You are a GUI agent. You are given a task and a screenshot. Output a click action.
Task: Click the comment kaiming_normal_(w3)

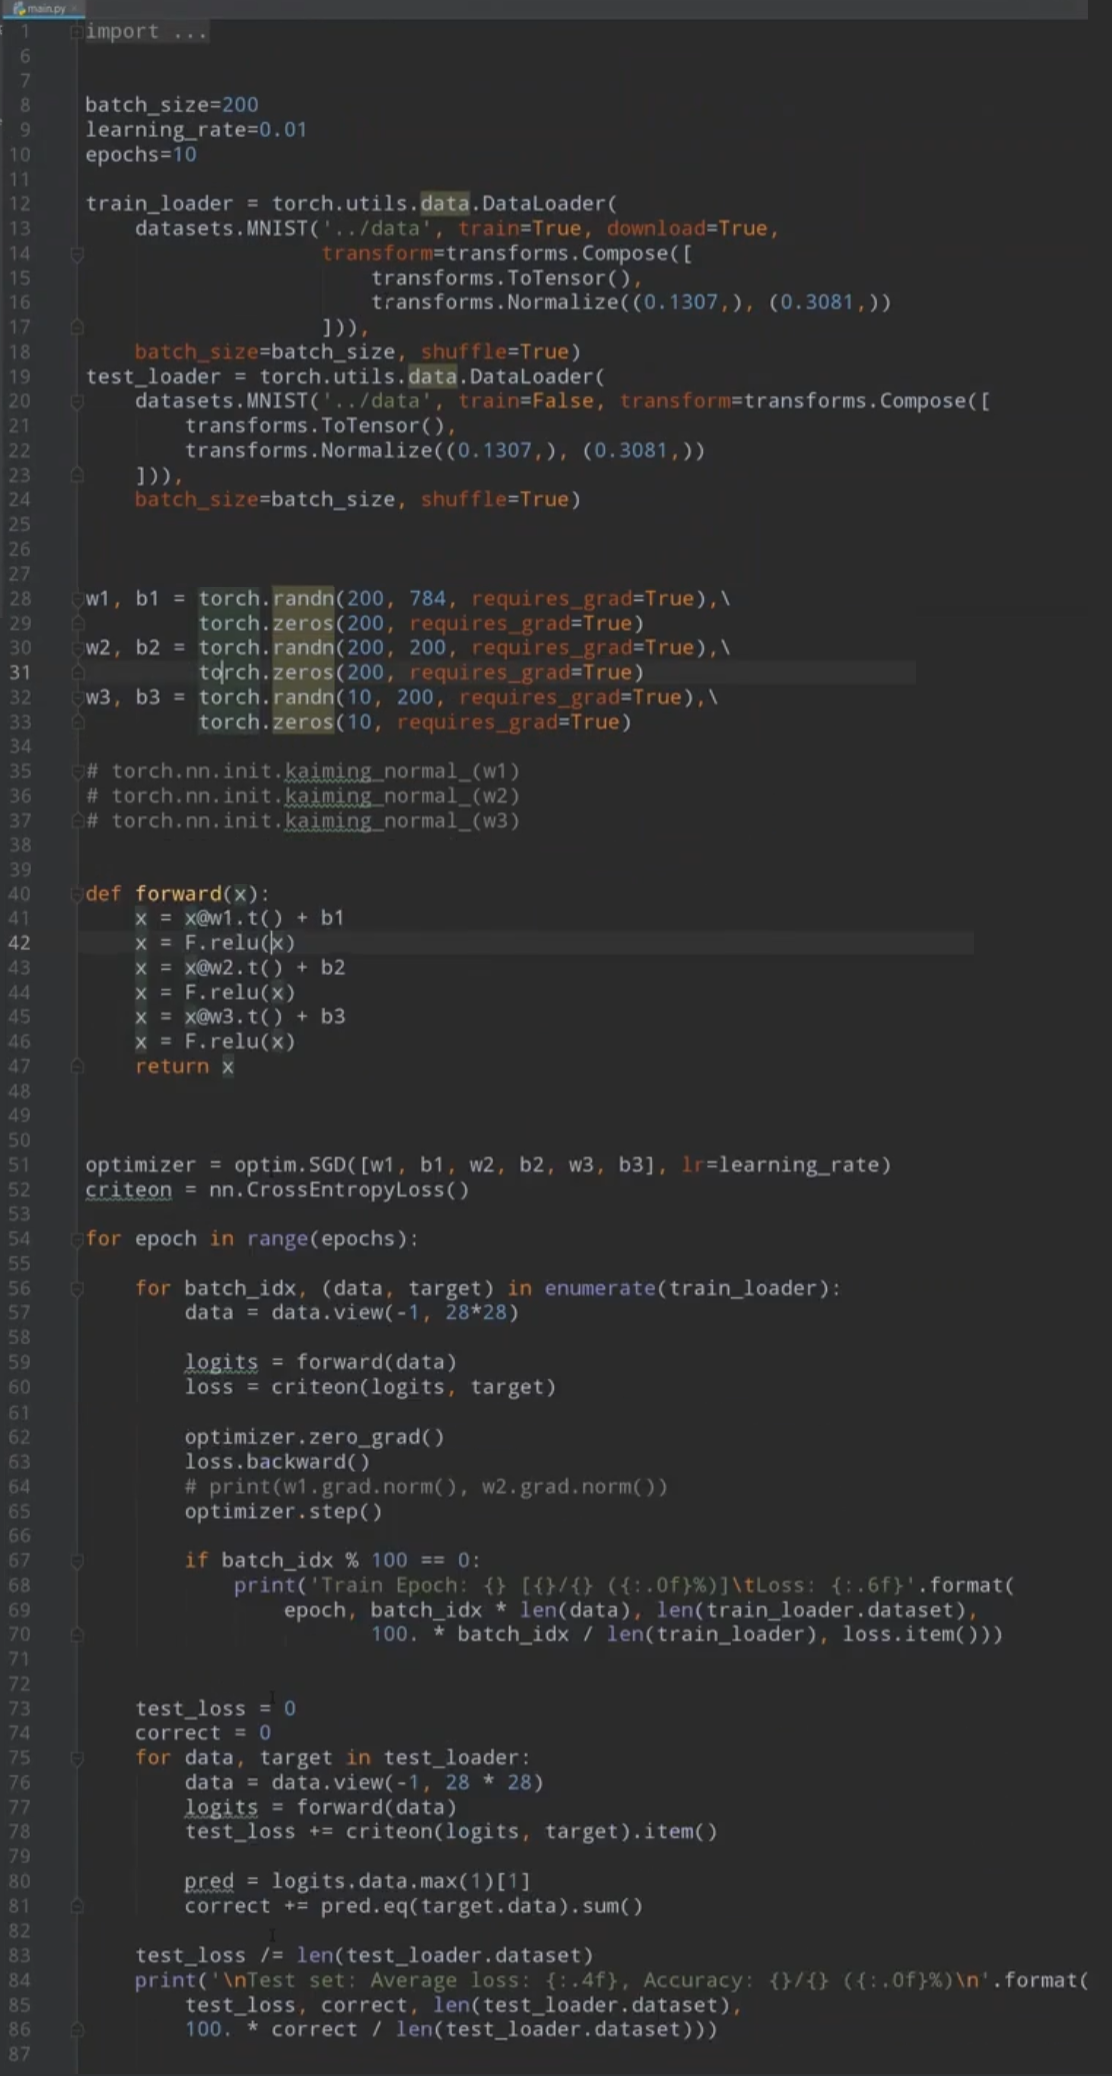(x=402, y=821)
